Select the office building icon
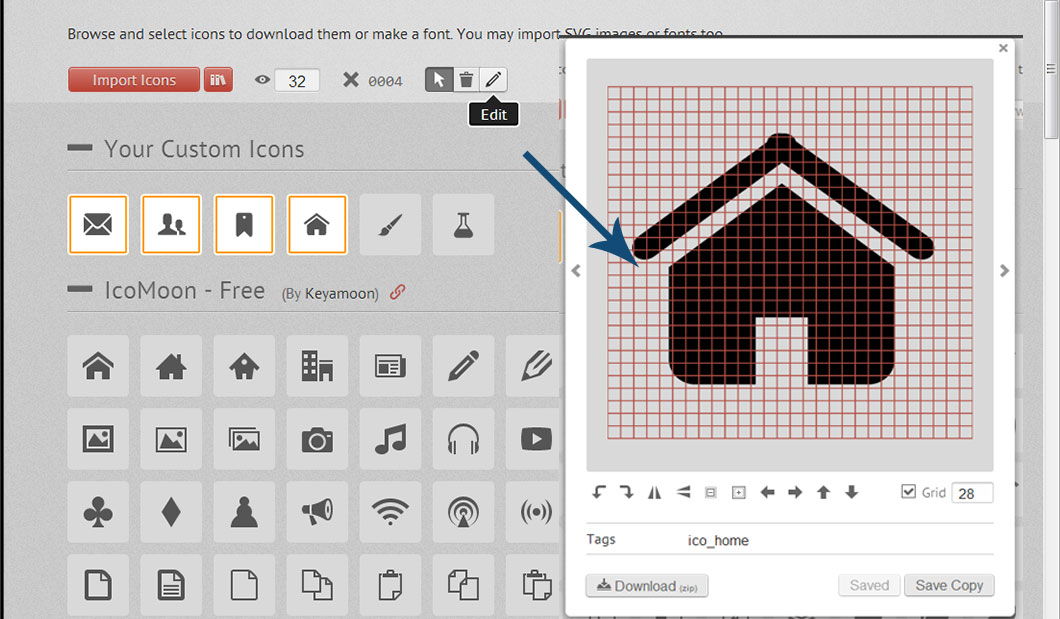 click(317, 366)
